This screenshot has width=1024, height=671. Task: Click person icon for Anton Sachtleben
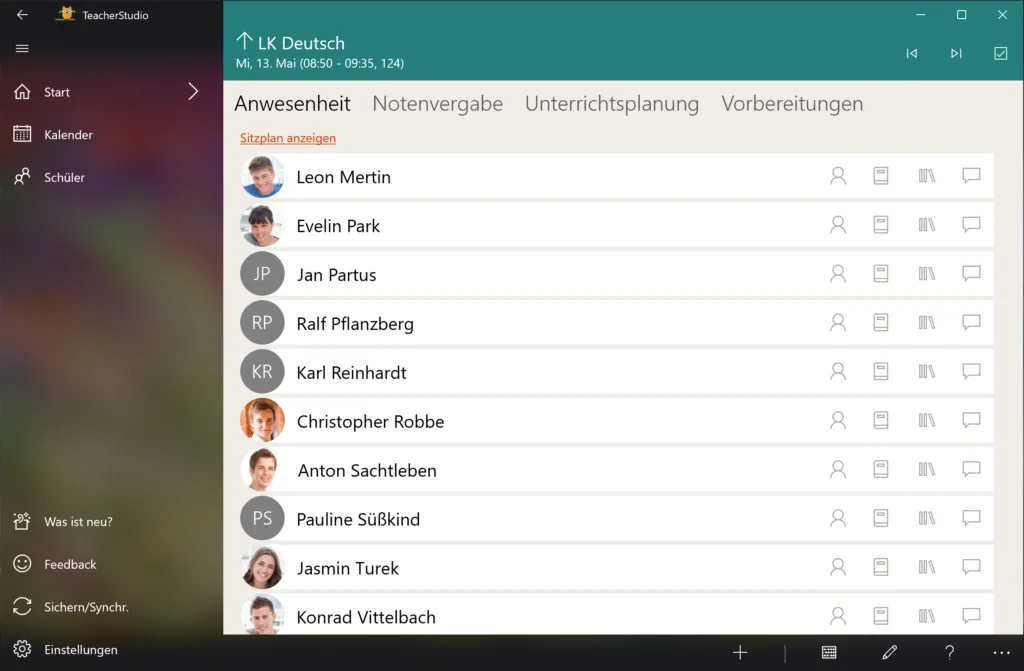838,469
